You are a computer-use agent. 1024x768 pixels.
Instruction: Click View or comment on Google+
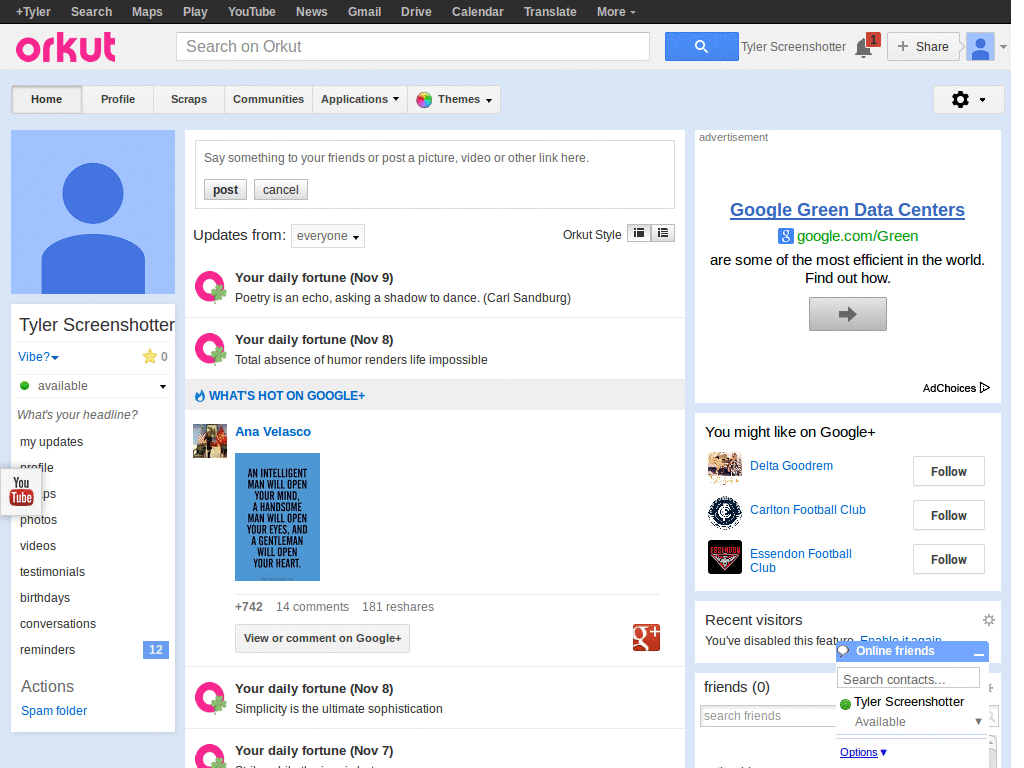click(x=323, y=638)
